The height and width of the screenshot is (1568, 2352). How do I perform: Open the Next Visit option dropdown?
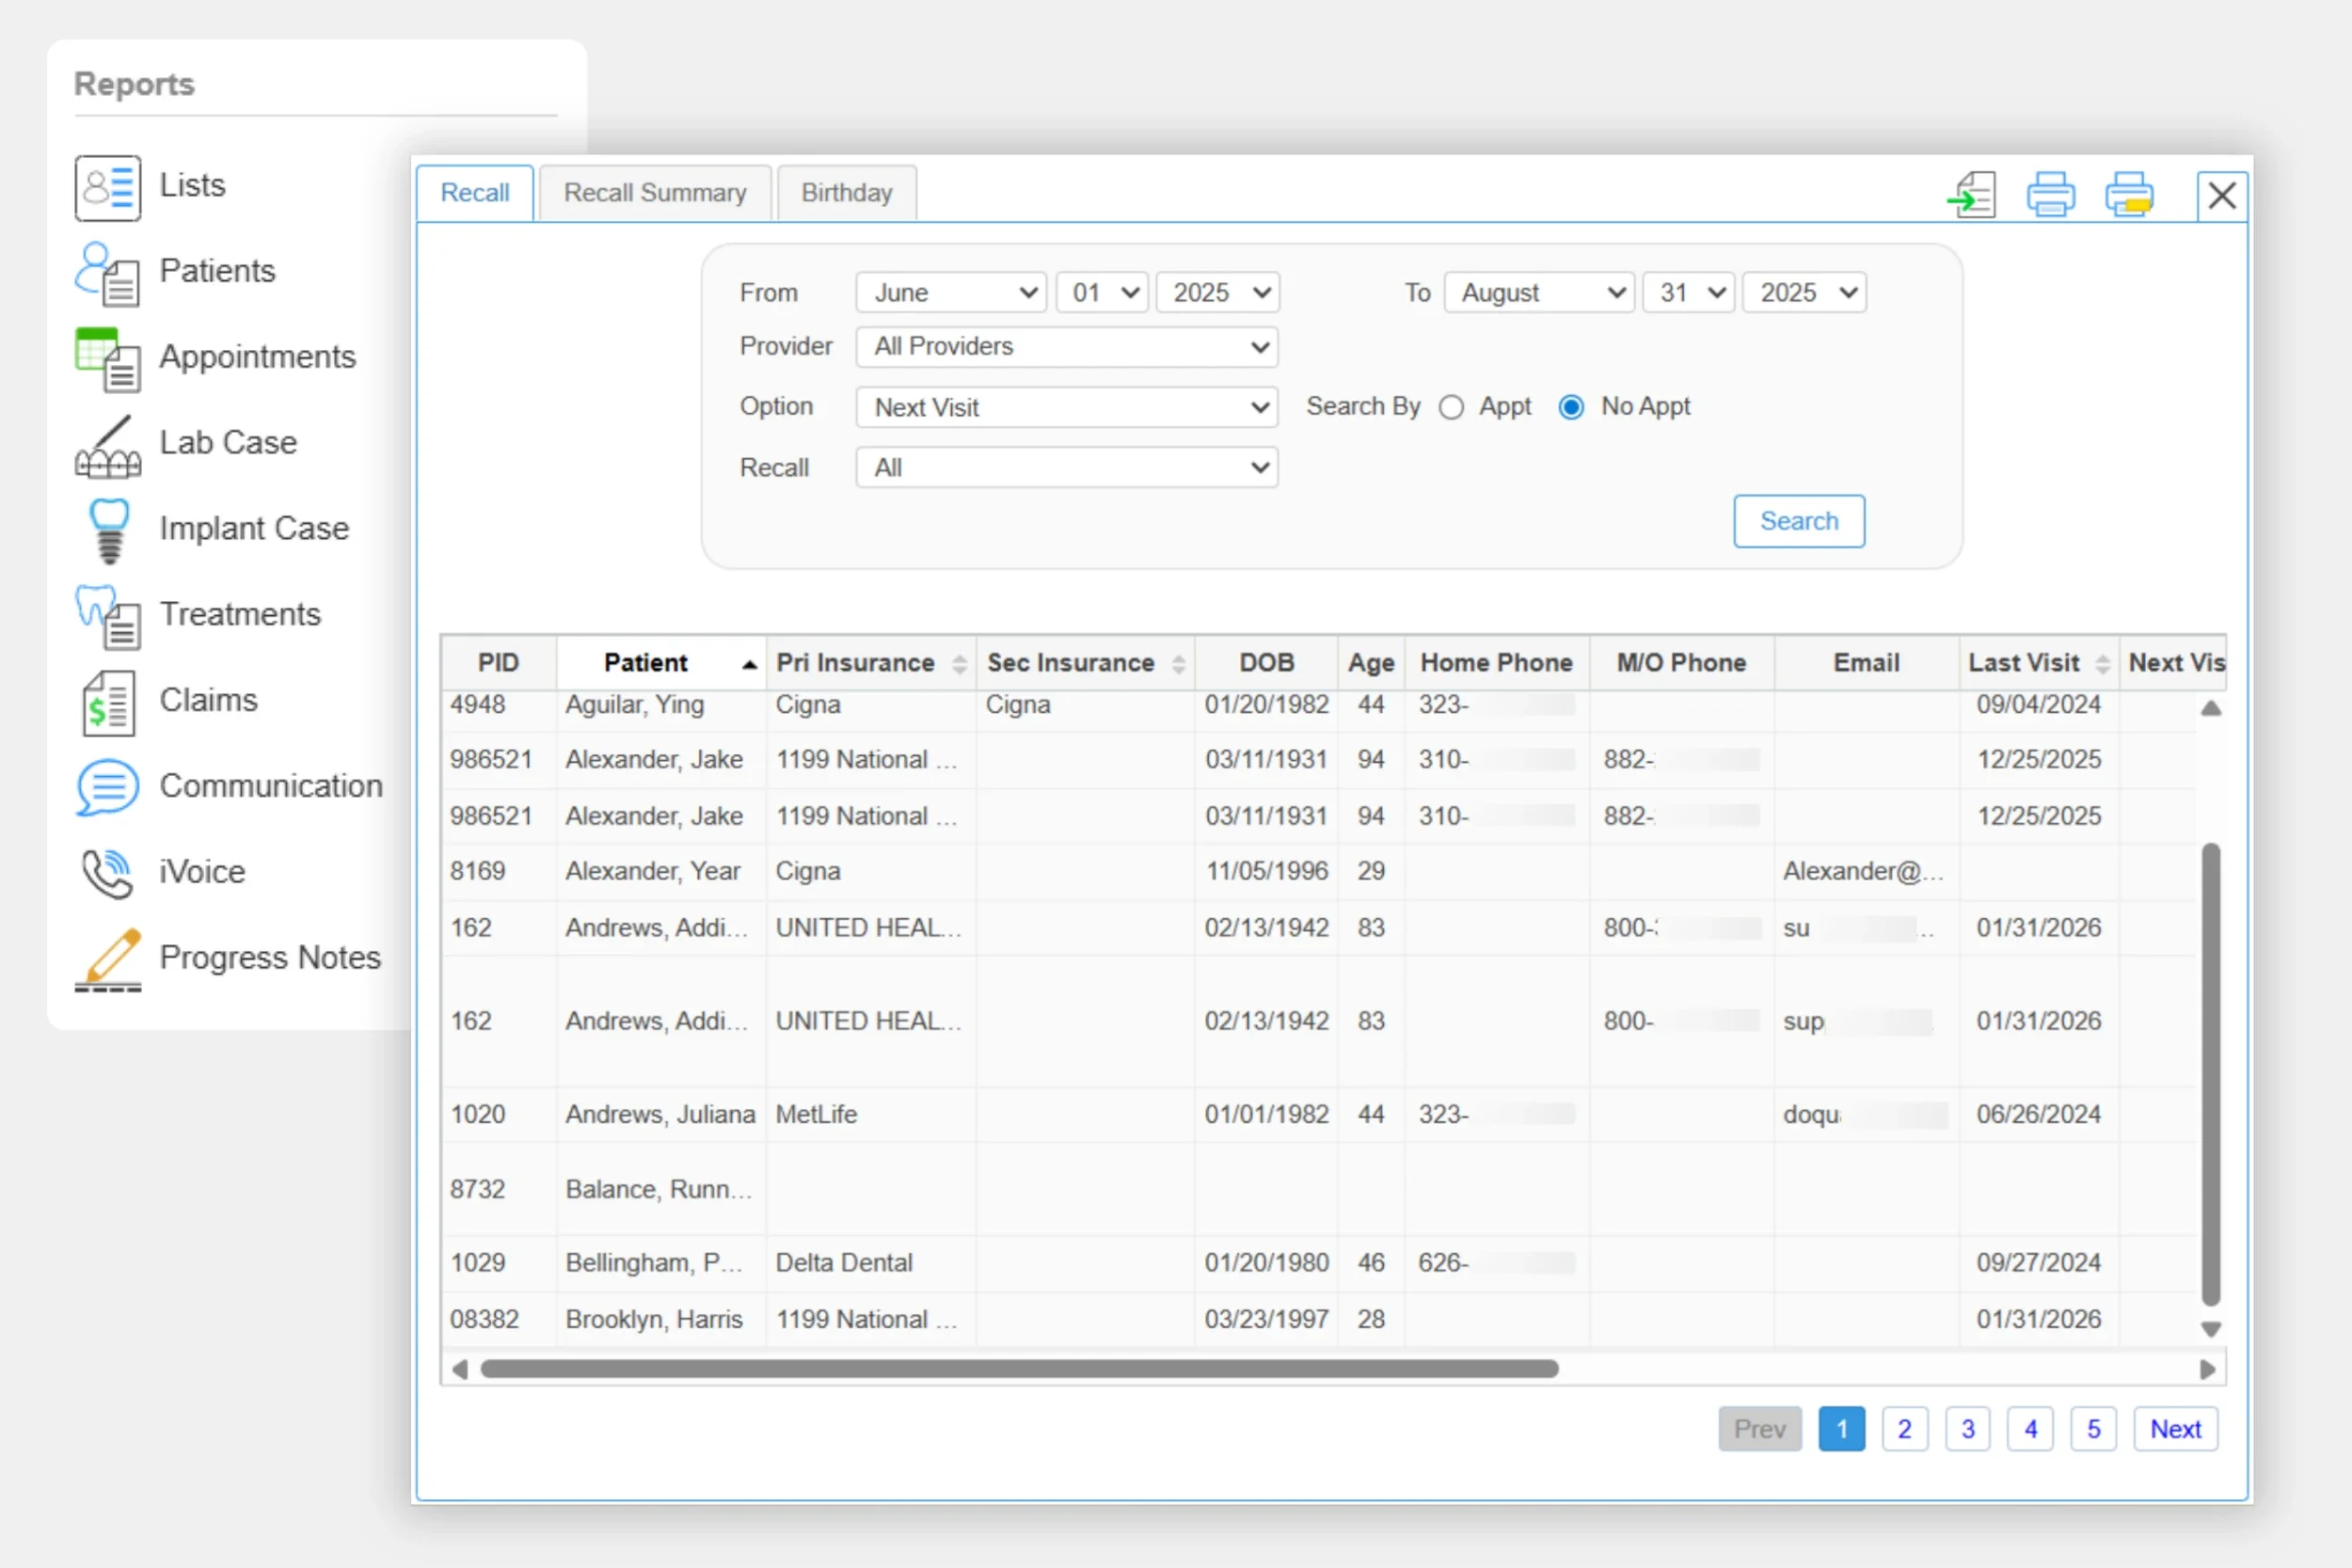1066,408
